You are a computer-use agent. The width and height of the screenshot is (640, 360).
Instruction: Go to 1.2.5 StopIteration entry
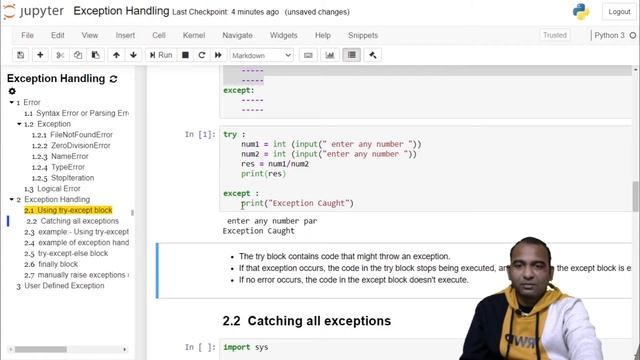coord(63,178)
